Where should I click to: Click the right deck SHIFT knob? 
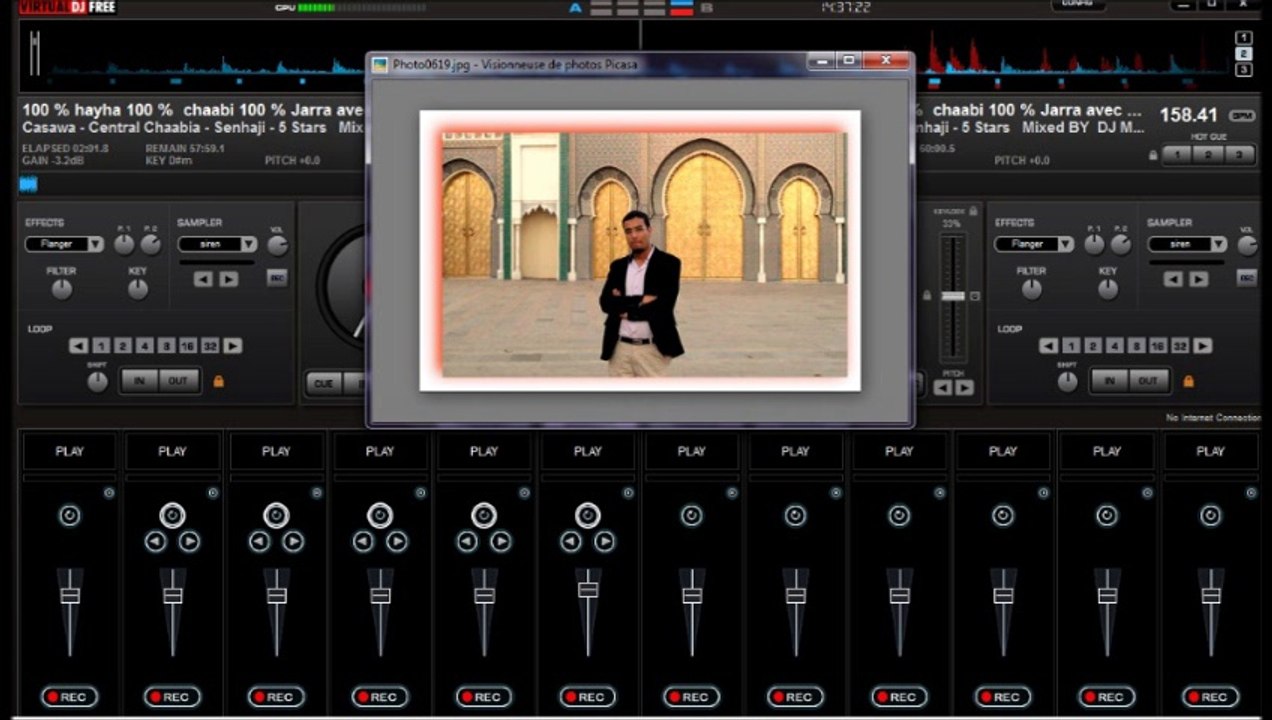pyautogui.click(x=1067, y=382)
